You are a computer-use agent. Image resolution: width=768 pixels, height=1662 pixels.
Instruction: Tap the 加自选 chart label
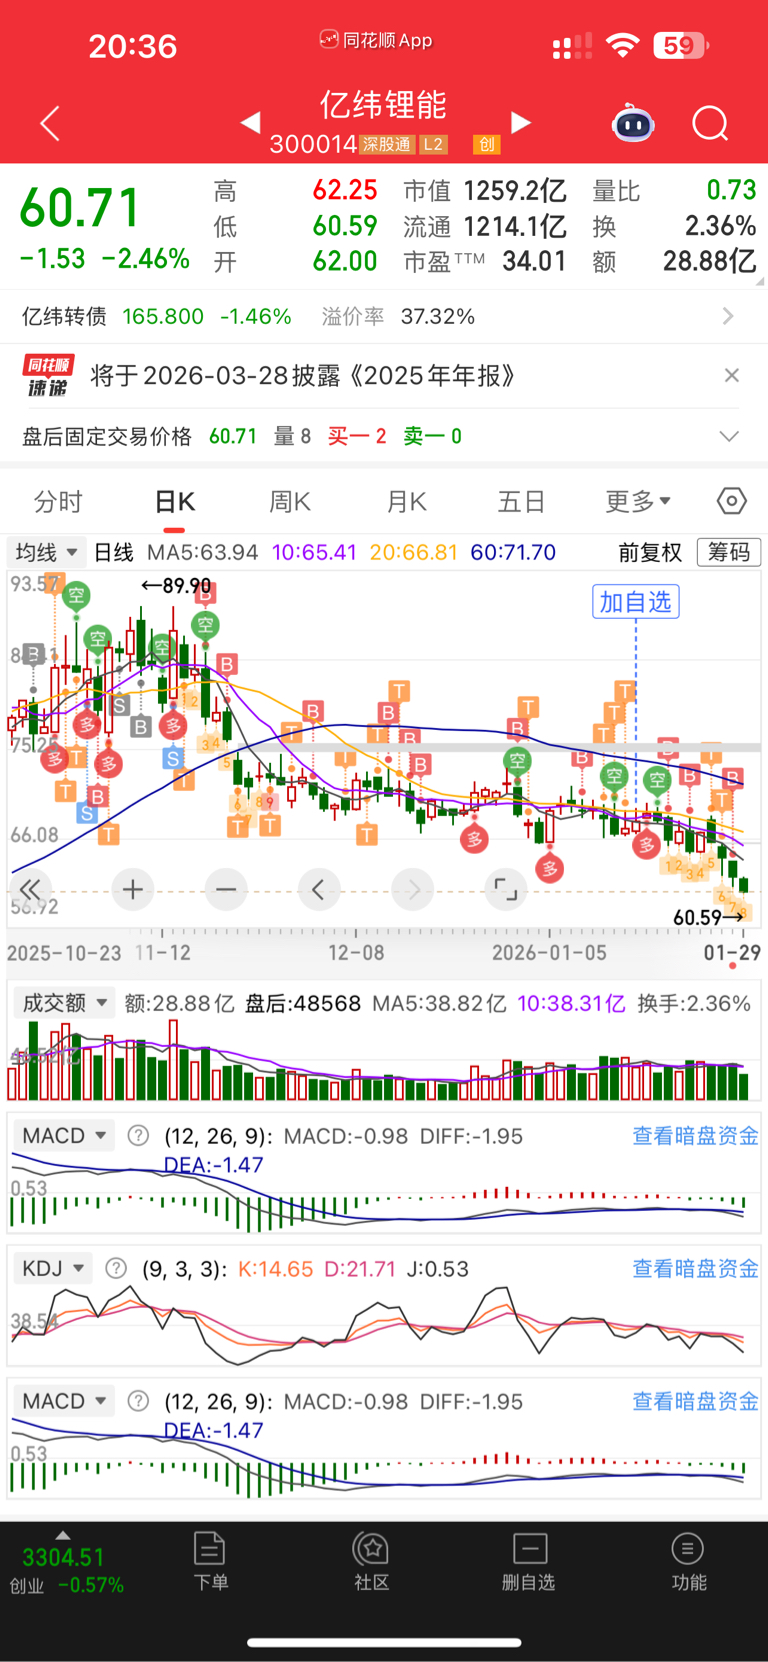click(x=636, y=602)
